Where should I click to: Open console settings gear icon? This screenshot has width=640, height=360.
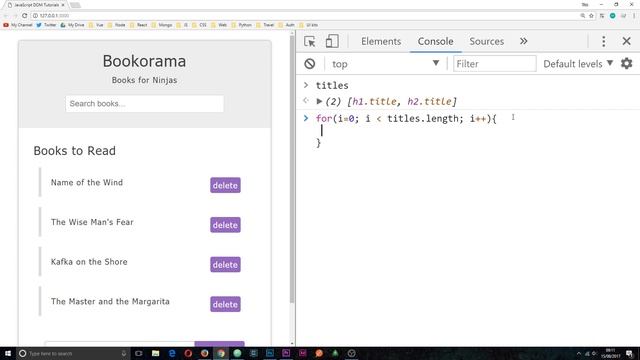tap(627, 63)
